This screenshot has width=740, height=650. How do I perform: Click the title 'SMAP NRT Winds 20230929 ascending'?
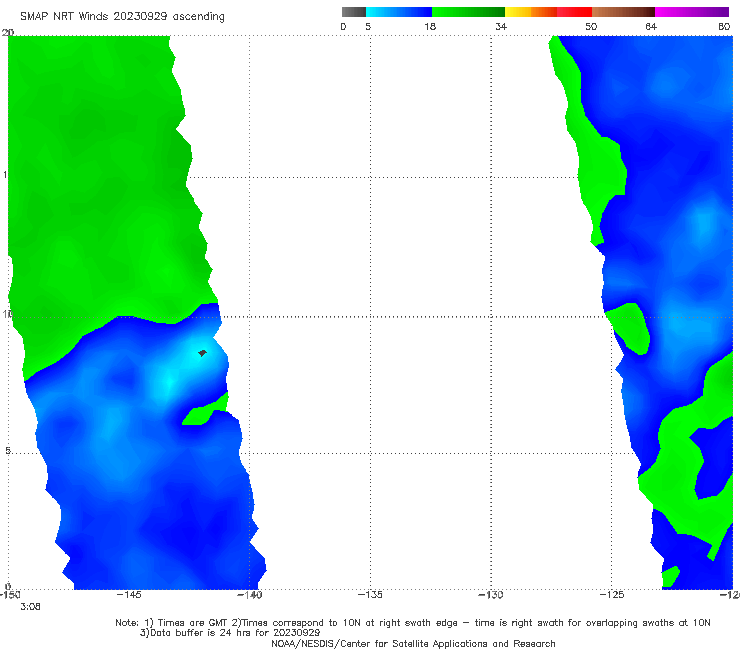pos(122,16)
